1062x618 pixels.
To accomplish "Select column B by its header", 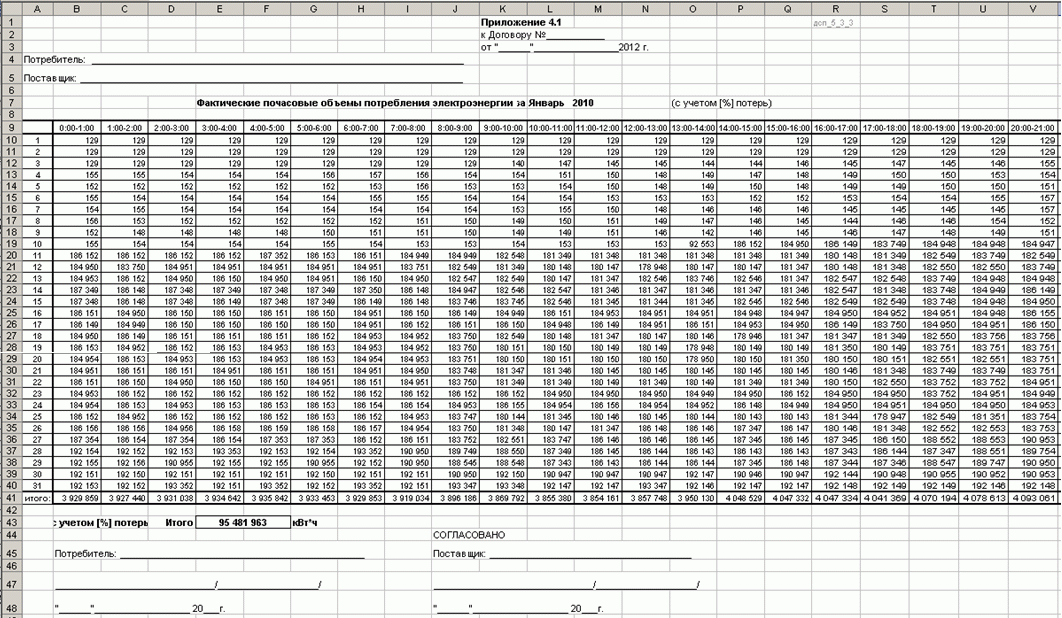I will pyautogui.click(x=77, y=8).
